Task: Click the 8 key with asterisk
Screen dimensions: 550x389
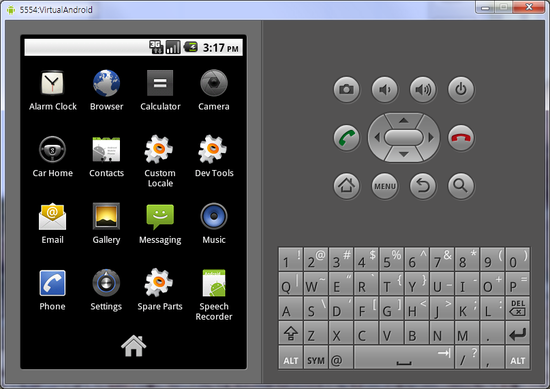Action: point(467,259)
